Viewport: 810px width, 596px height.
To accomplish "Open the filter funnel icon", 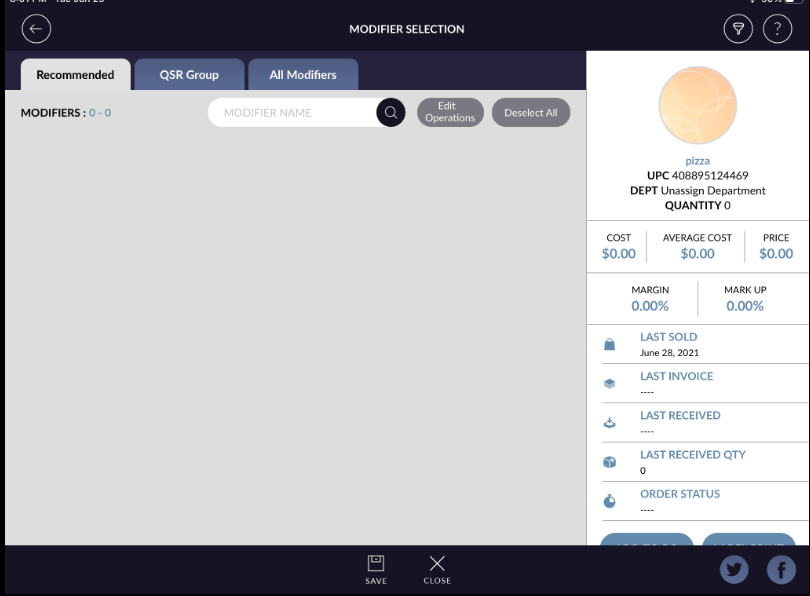I will [x=738, y=29].
